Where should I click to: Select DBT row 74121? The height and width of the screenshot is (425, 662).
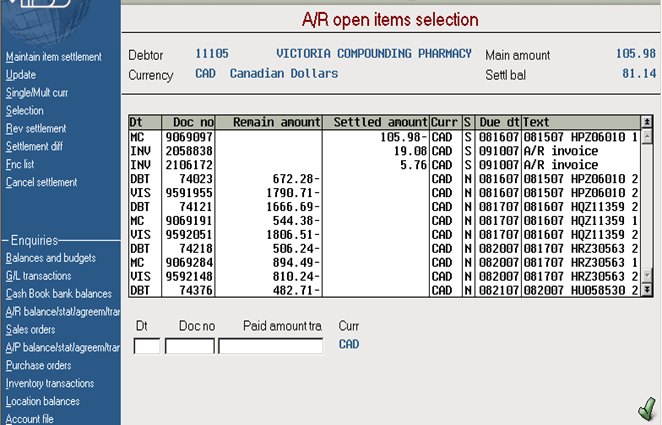point(385,207)
